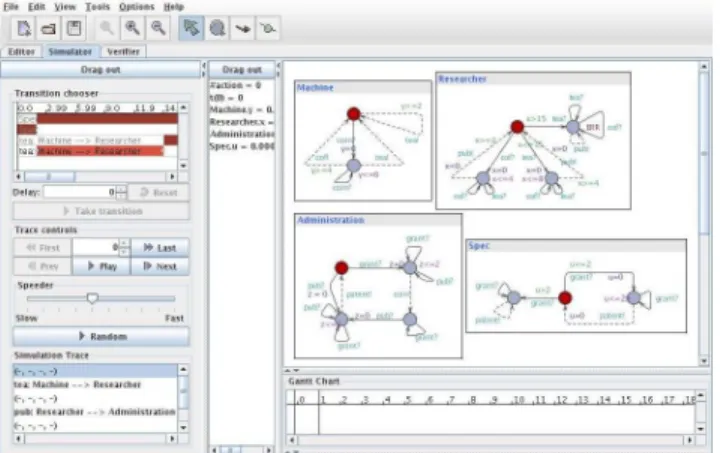Switch to the Verifier tab
720x453 pixels.
[x=124, y=51]
